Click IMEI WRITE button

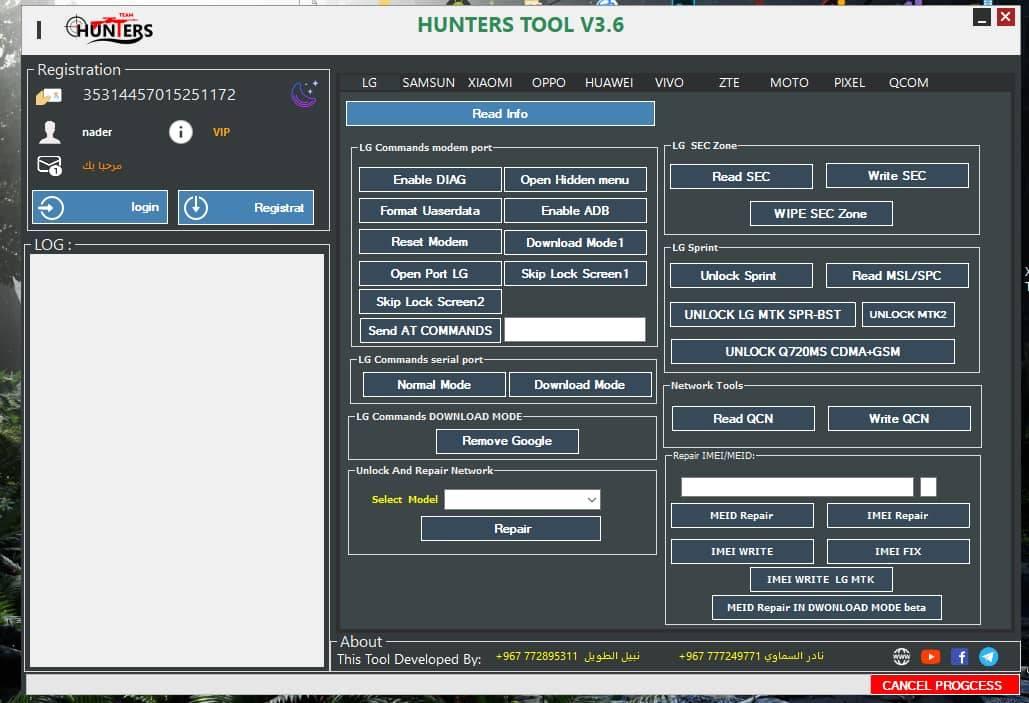click(742, 551)
